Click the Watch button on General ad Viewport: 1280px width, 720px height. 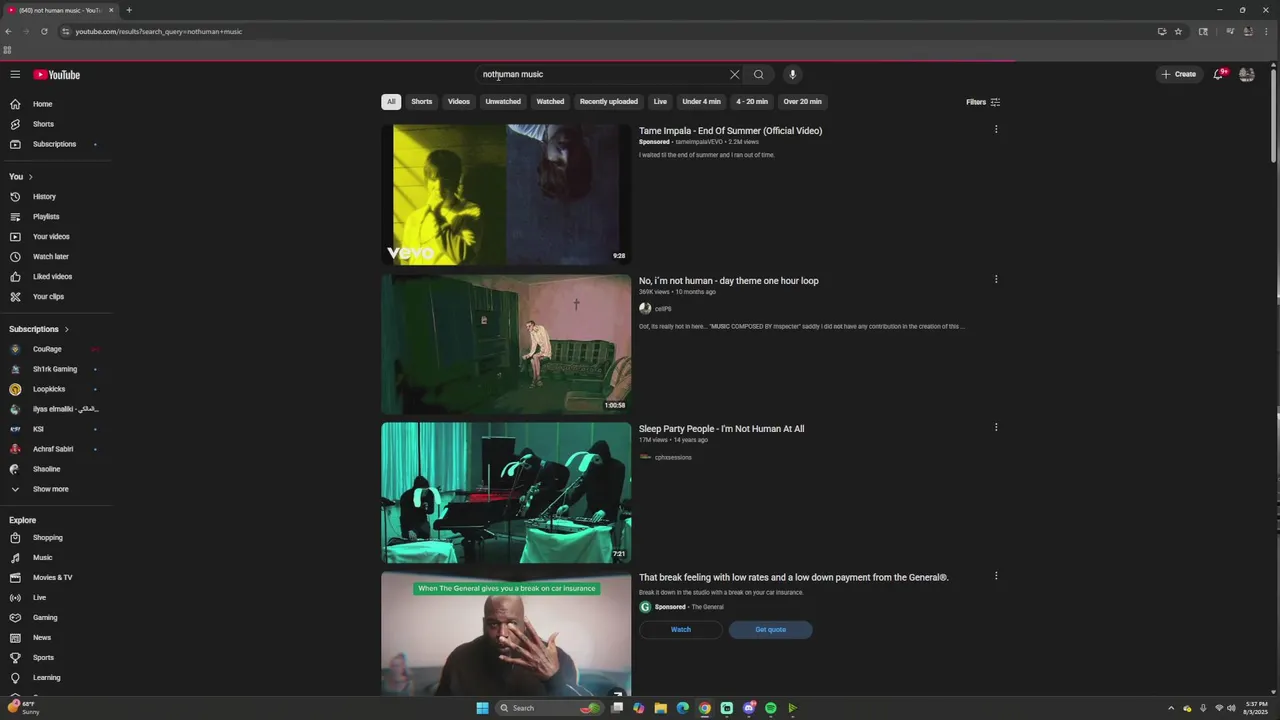681,630
